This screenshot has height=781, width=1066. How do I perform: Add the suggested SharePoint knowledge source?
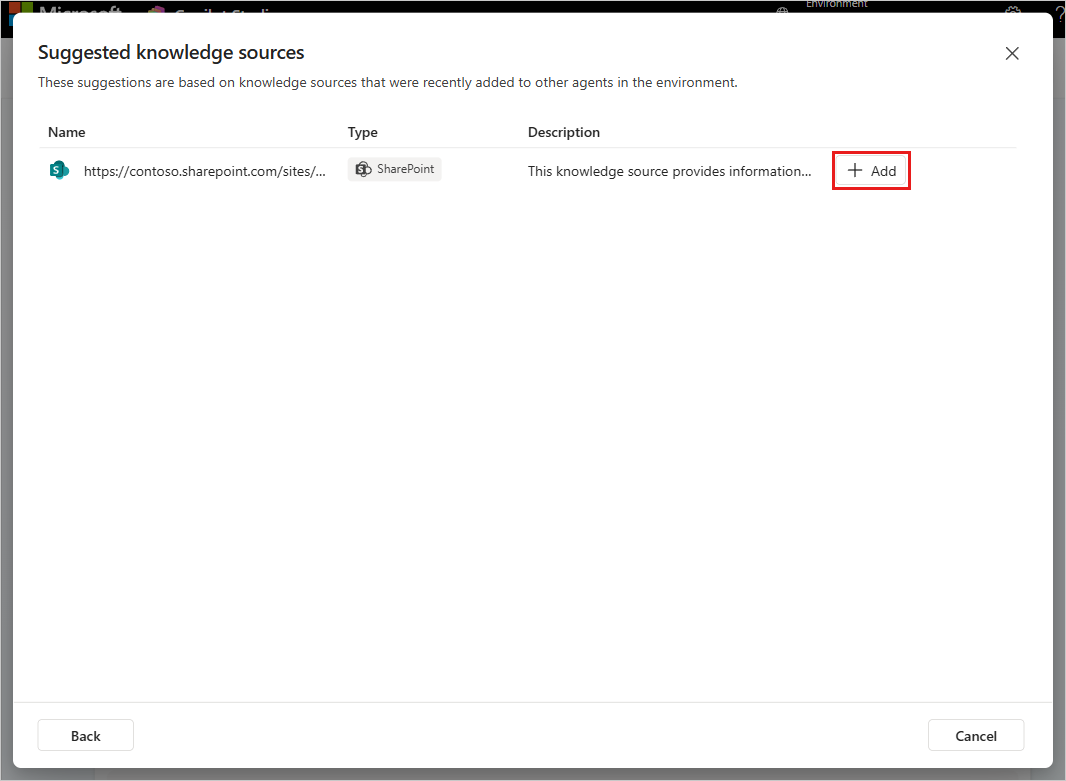[871, 171]
